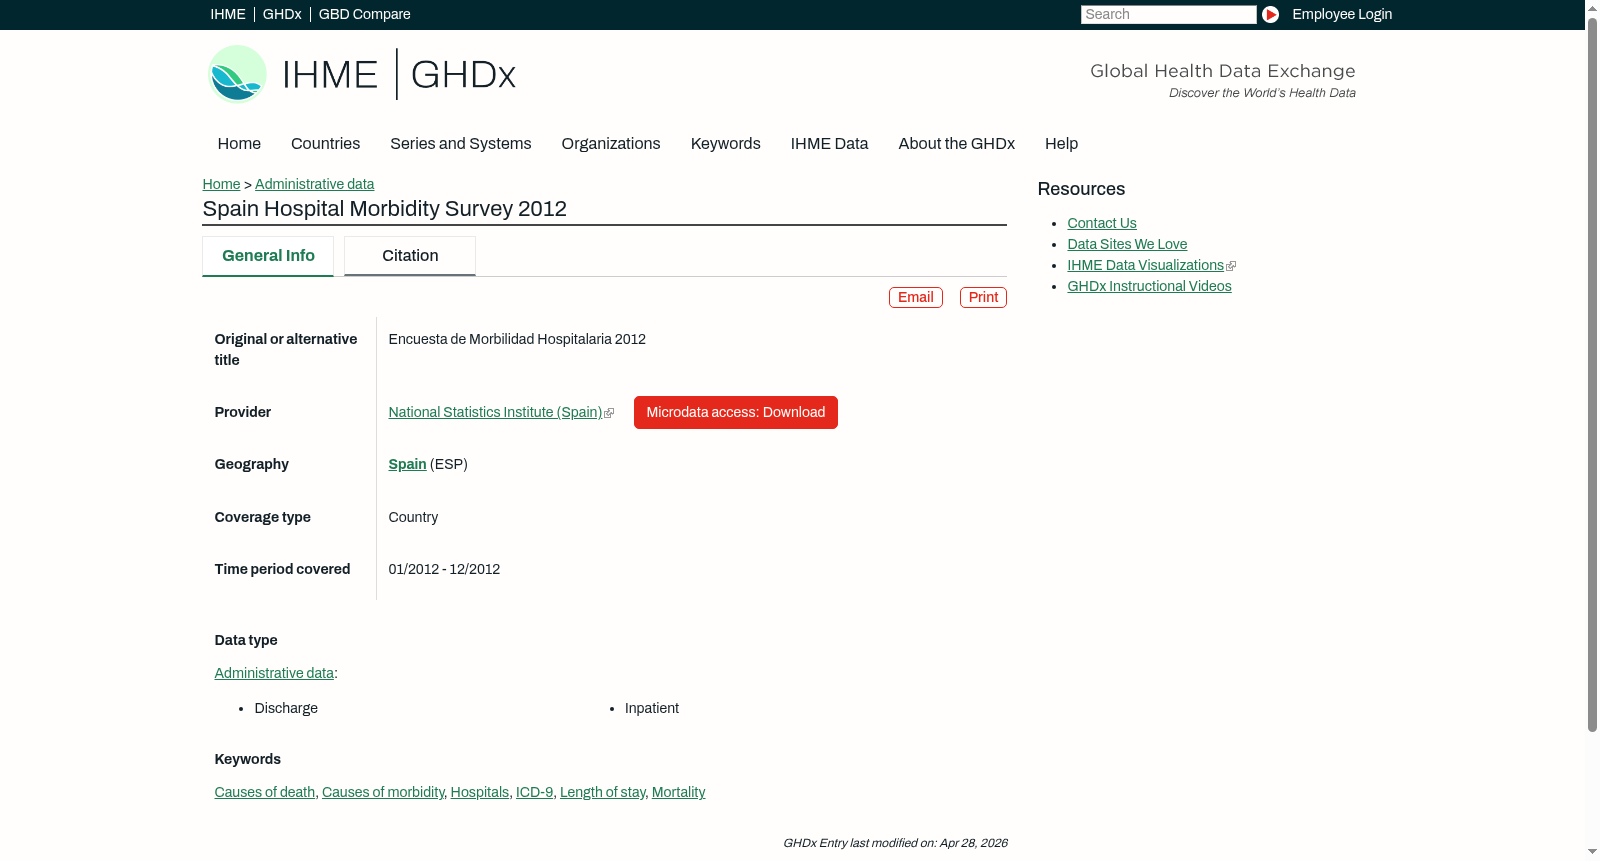Click the Email button

coord(915,297)
